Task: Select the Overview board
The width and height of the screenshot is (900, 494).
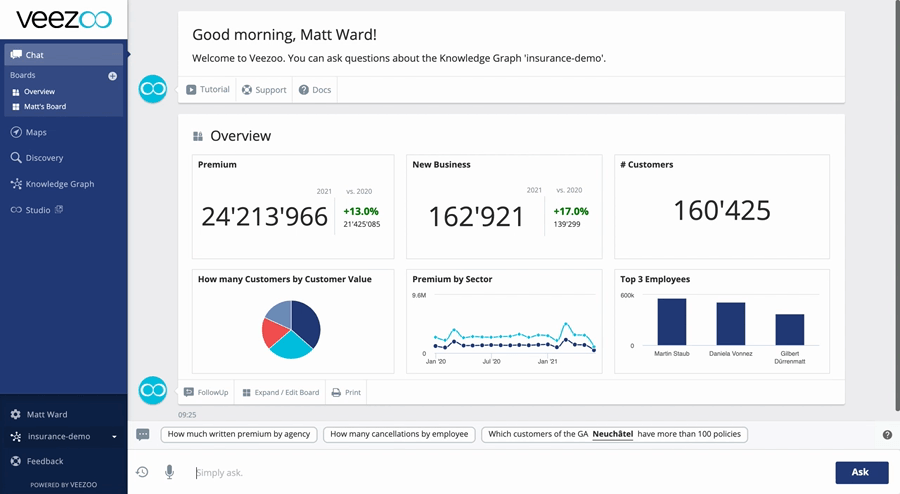Action: point(39,91)
